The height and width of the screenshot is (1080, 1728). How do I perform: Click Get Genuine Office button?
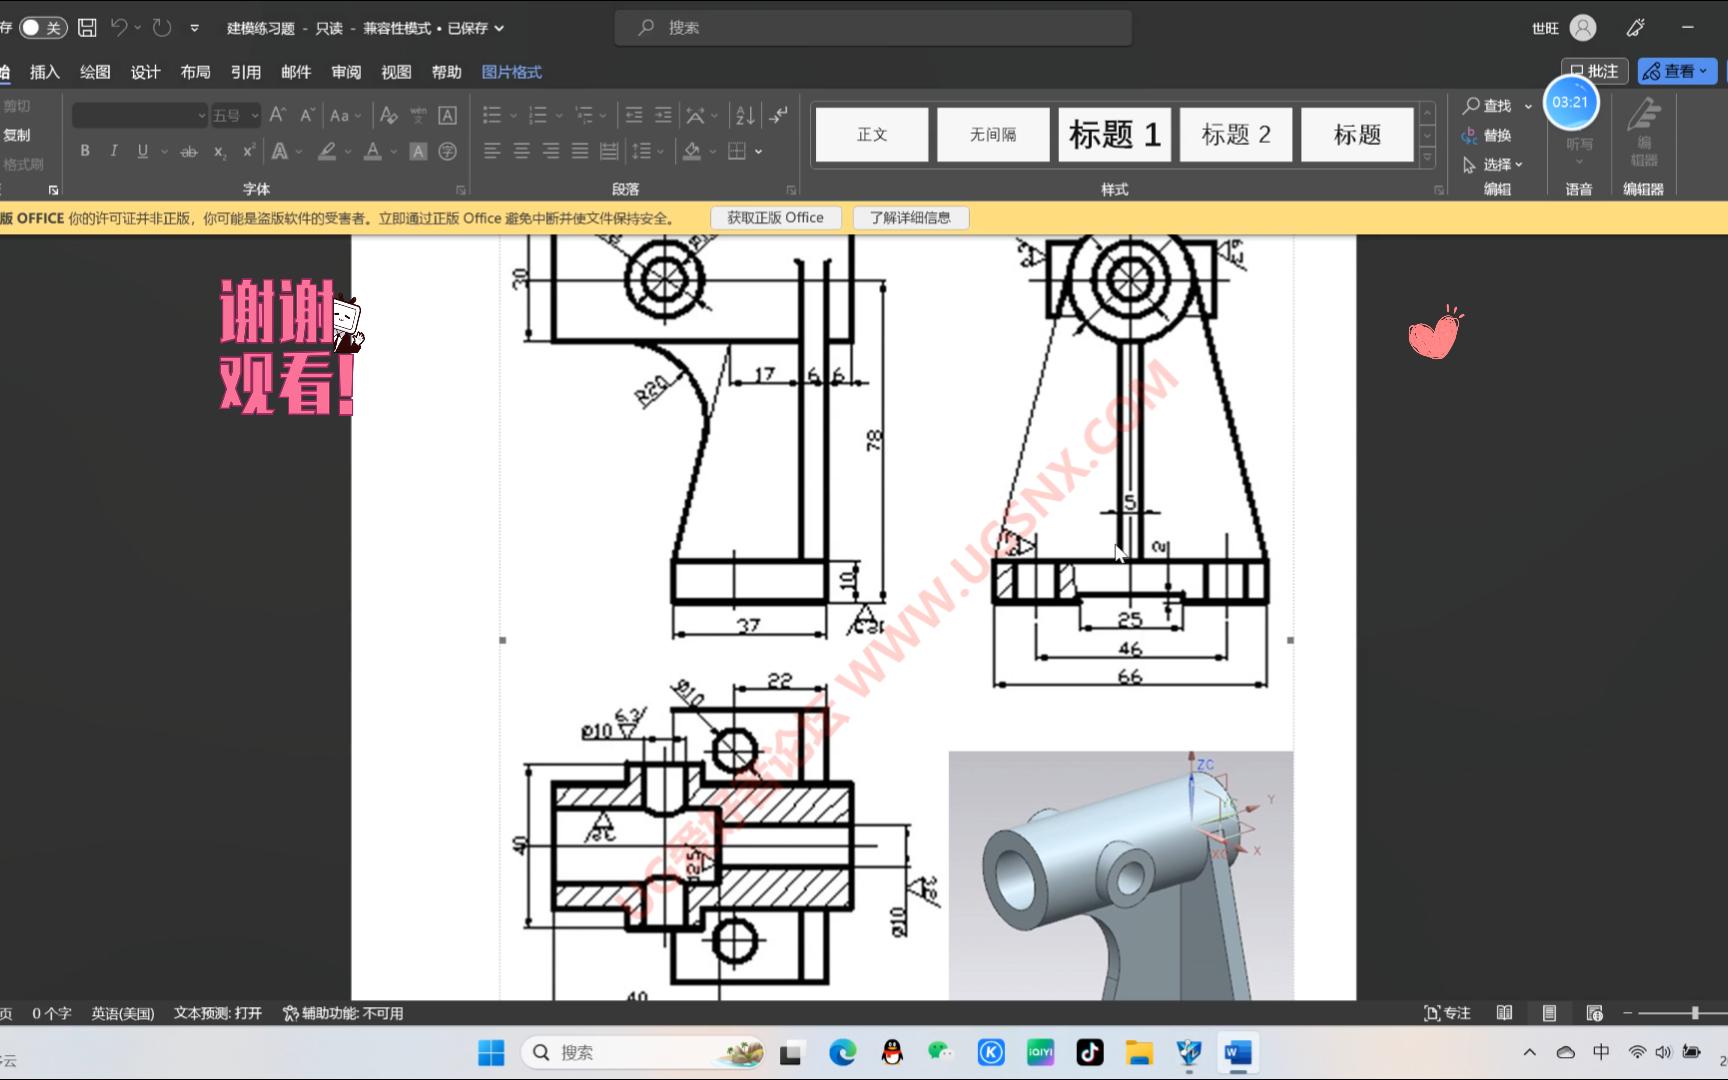[x=775, y=218]
